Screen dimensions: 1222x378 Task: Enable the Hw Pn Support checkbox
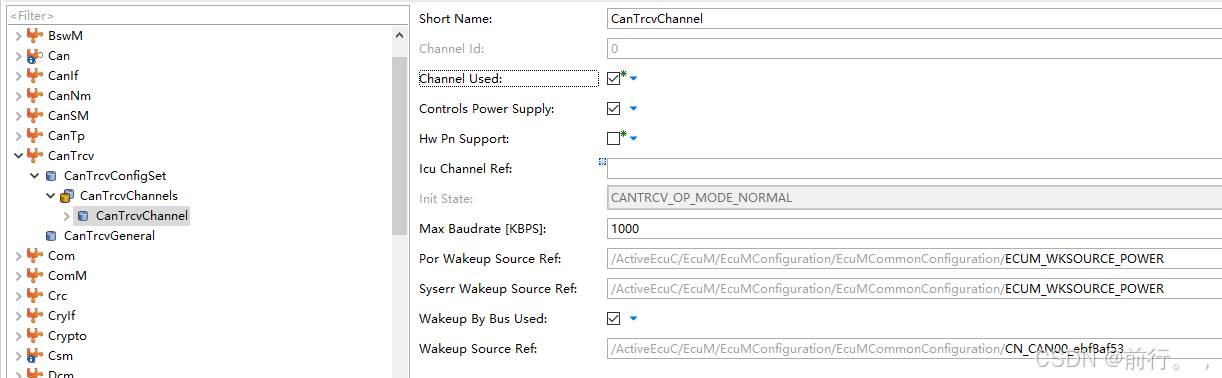click(x=614, y=139)
